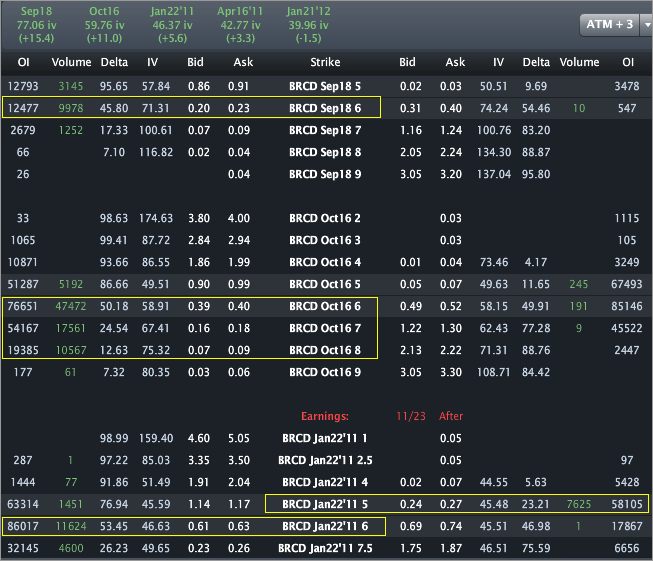Select the BRCD Jan22'11 1 strike

[325, 438]
